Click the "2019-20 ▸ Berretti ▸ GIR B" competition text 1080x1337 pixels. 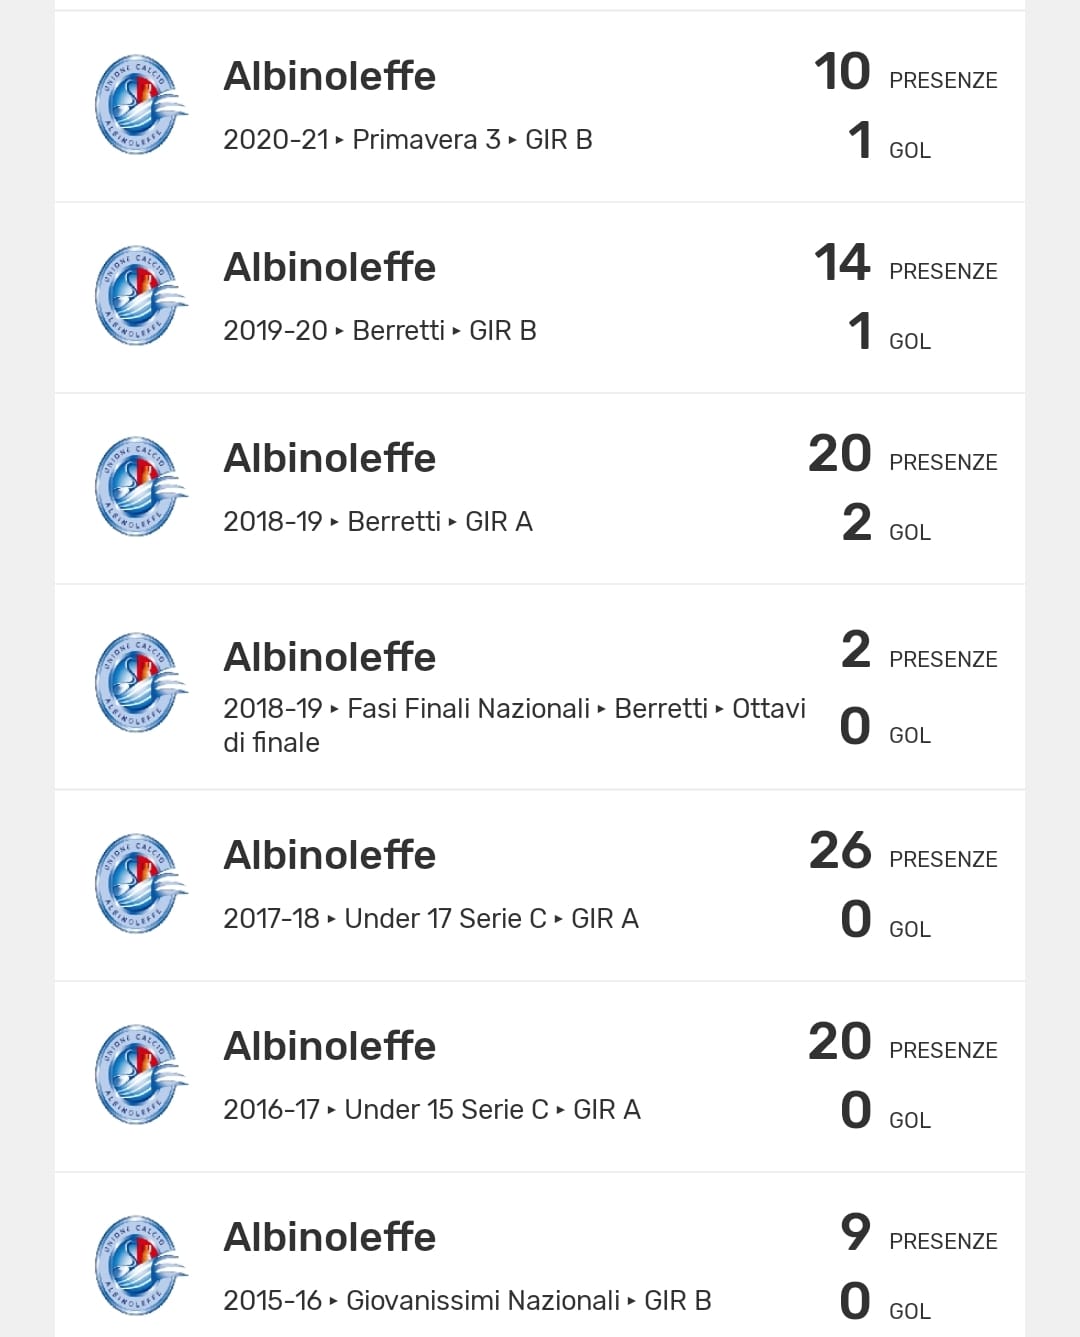click(379, 331)
